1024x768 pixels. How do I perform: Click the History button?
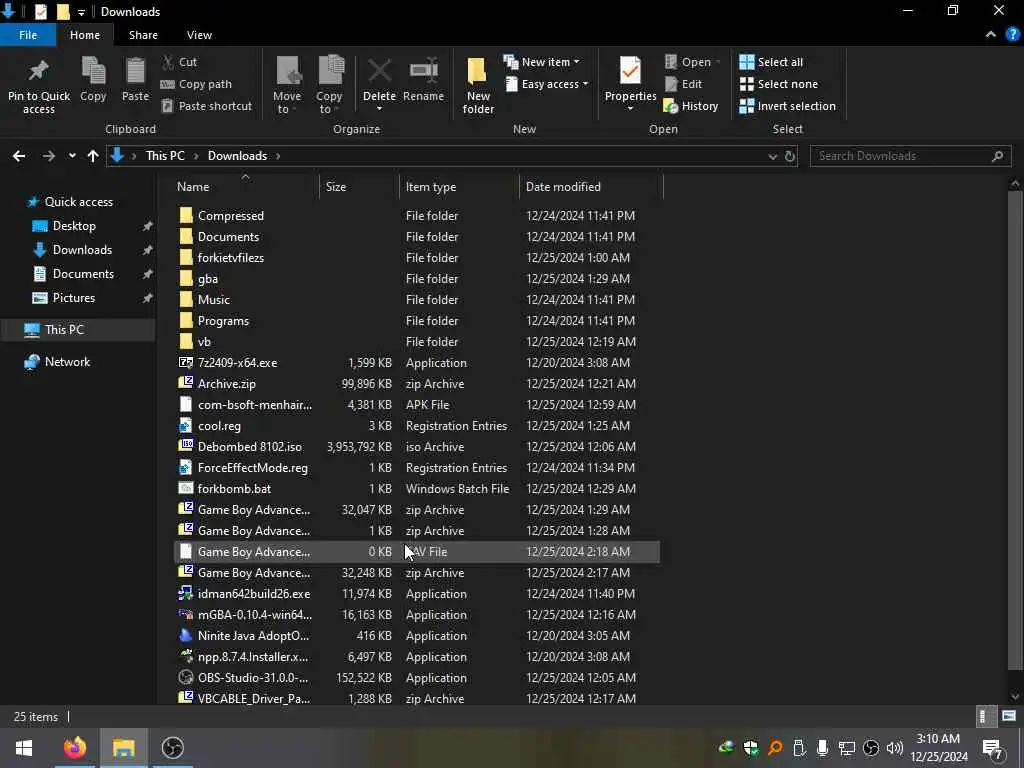coord(691,106)
